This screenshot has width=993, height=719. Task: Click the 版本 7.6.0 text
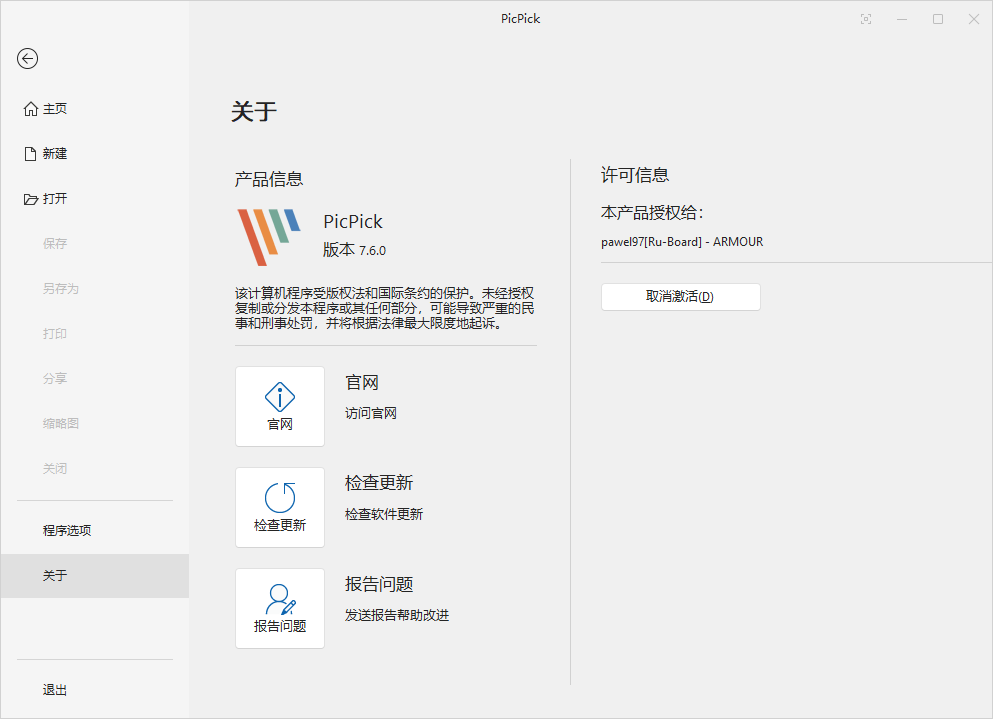click(355, 250)
